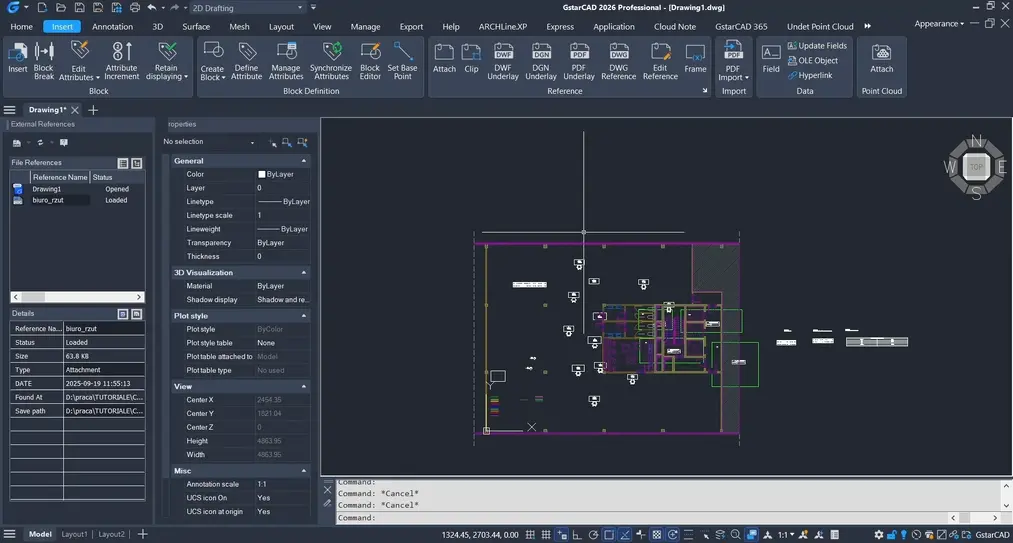Select biuro_rzut in File References
The image size is (1013, 543).
[x=48, y=200]
